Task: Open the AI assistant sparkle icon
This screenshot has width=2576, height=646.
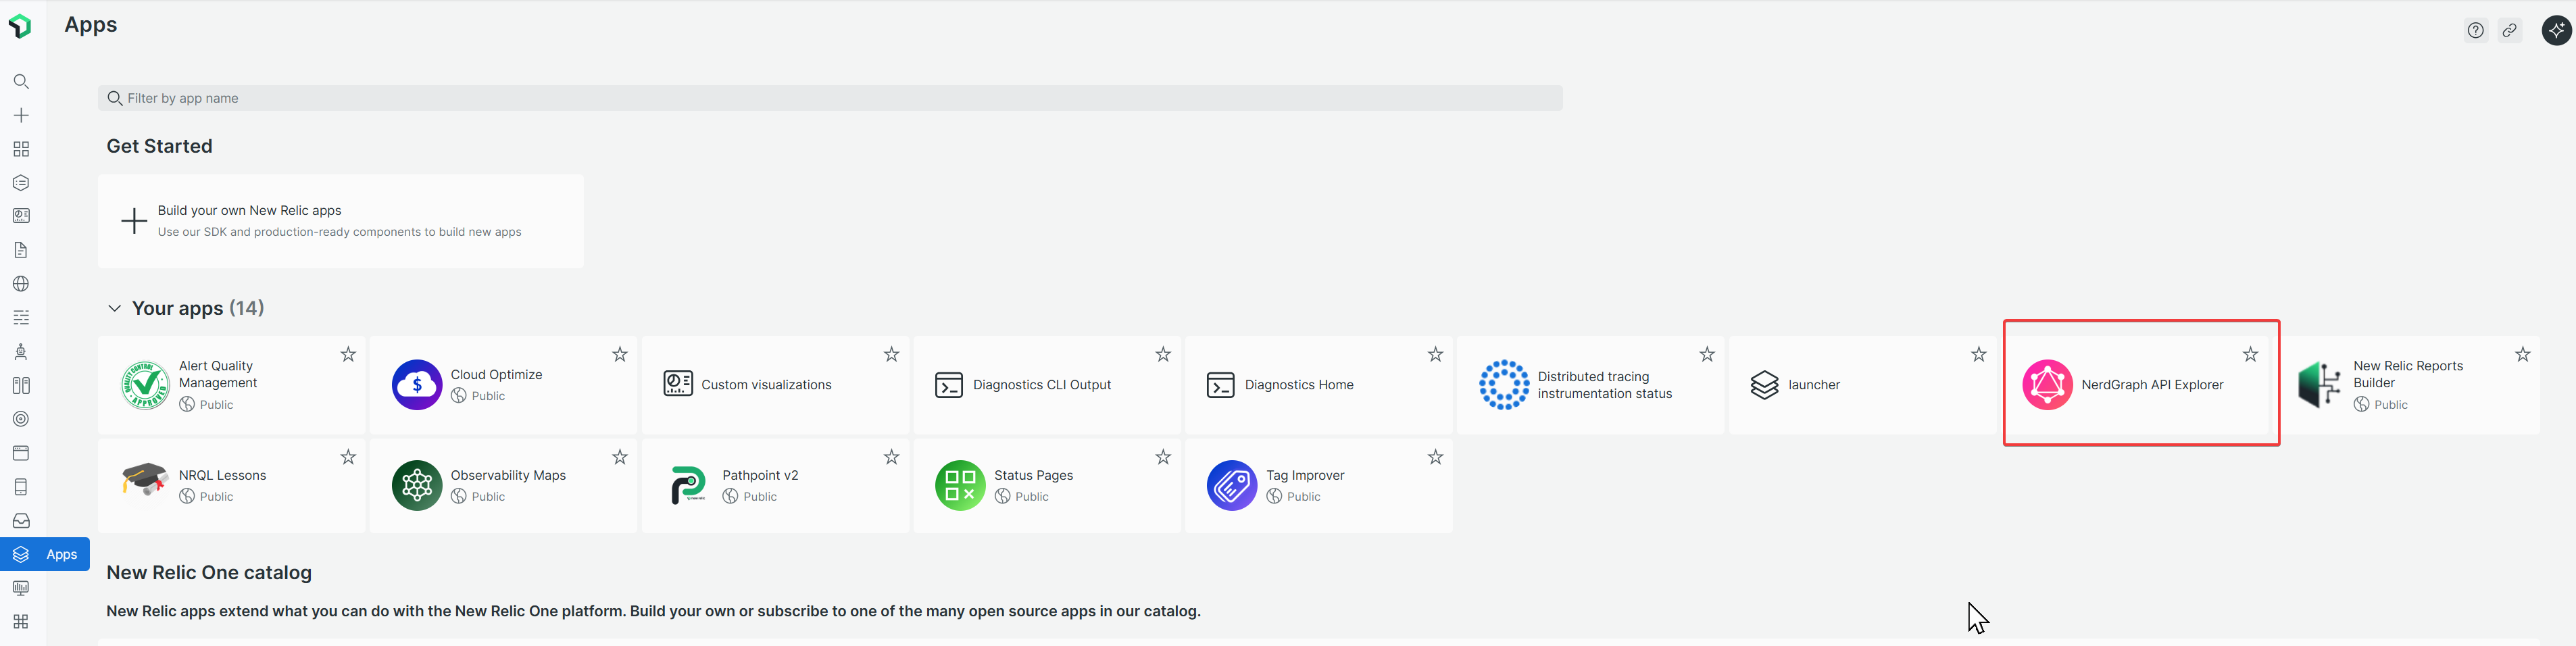Action: click(2556, 30)
